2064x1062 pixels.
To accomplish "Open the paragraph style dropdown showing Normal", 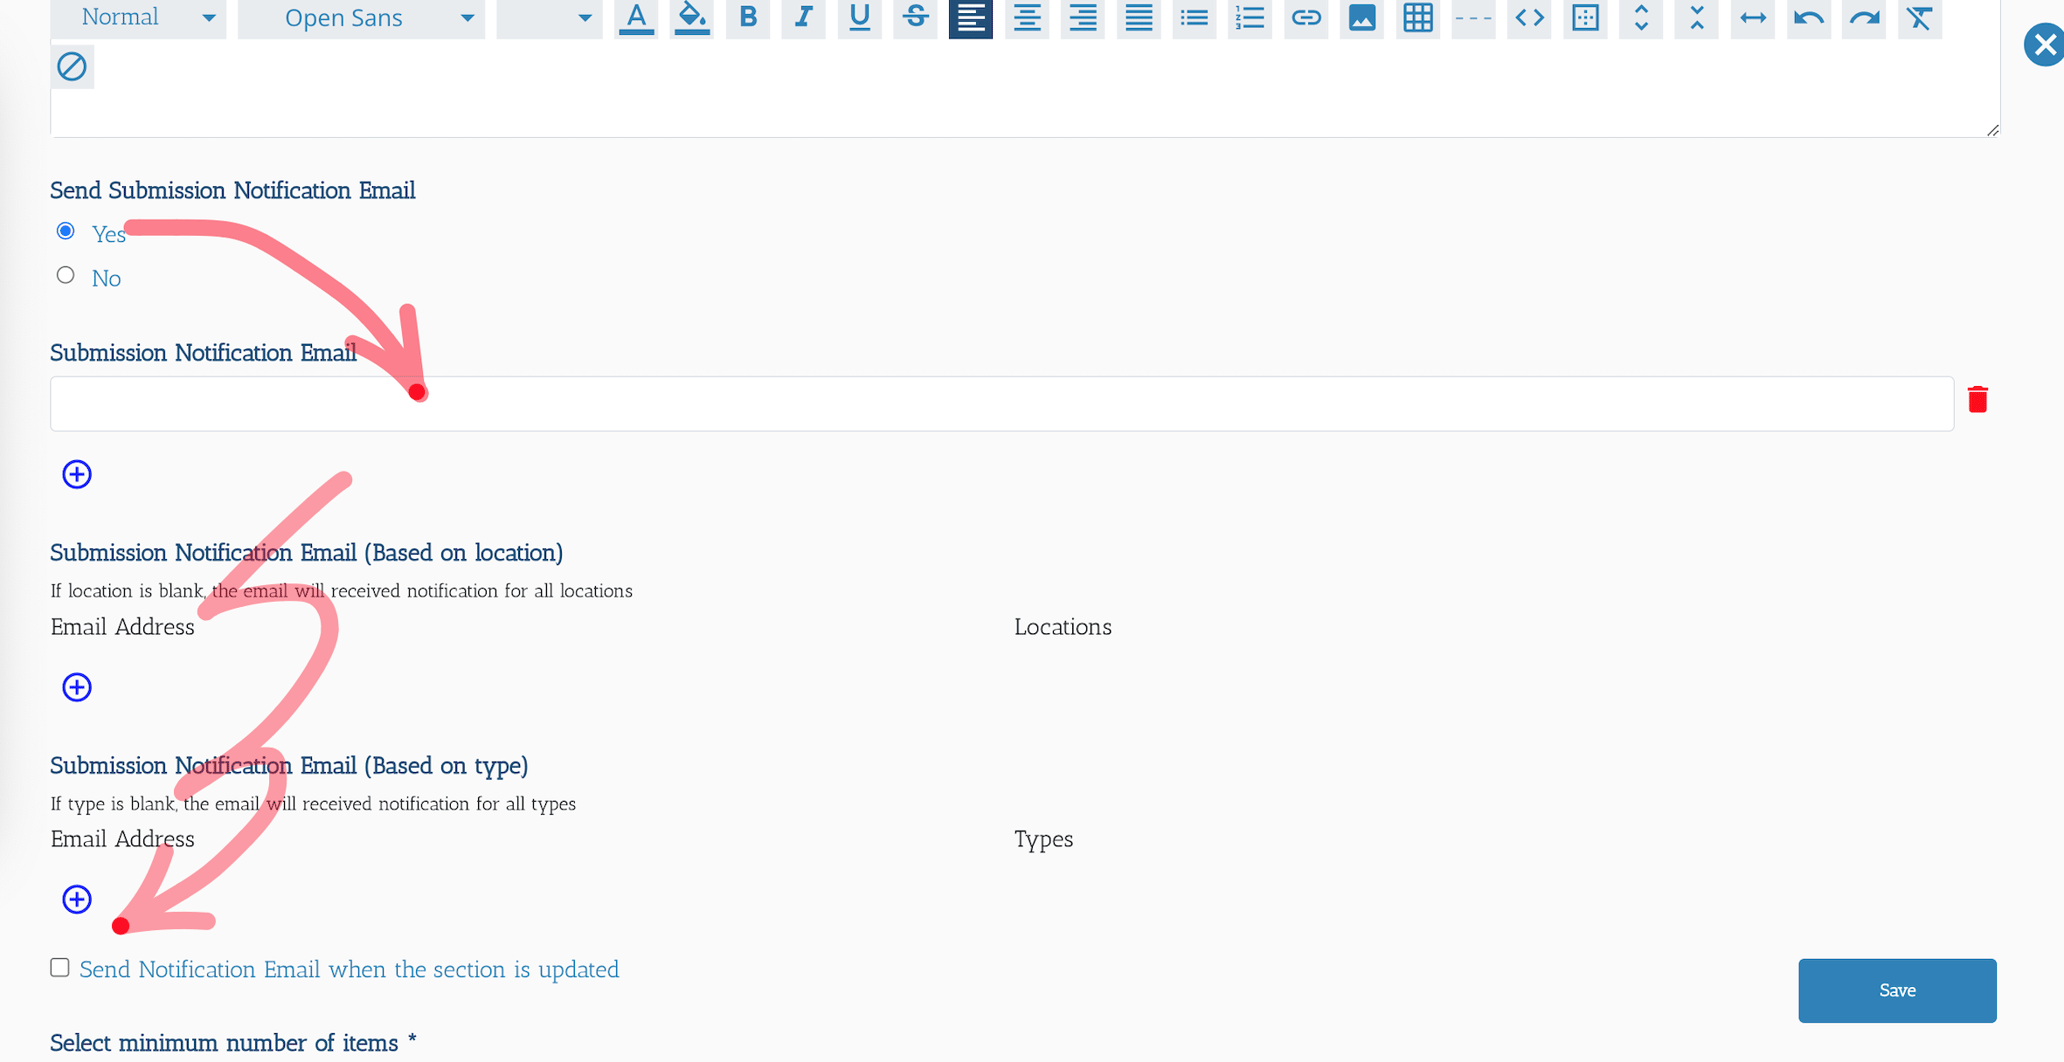I will pyautogui.click(x=138, y=17).
